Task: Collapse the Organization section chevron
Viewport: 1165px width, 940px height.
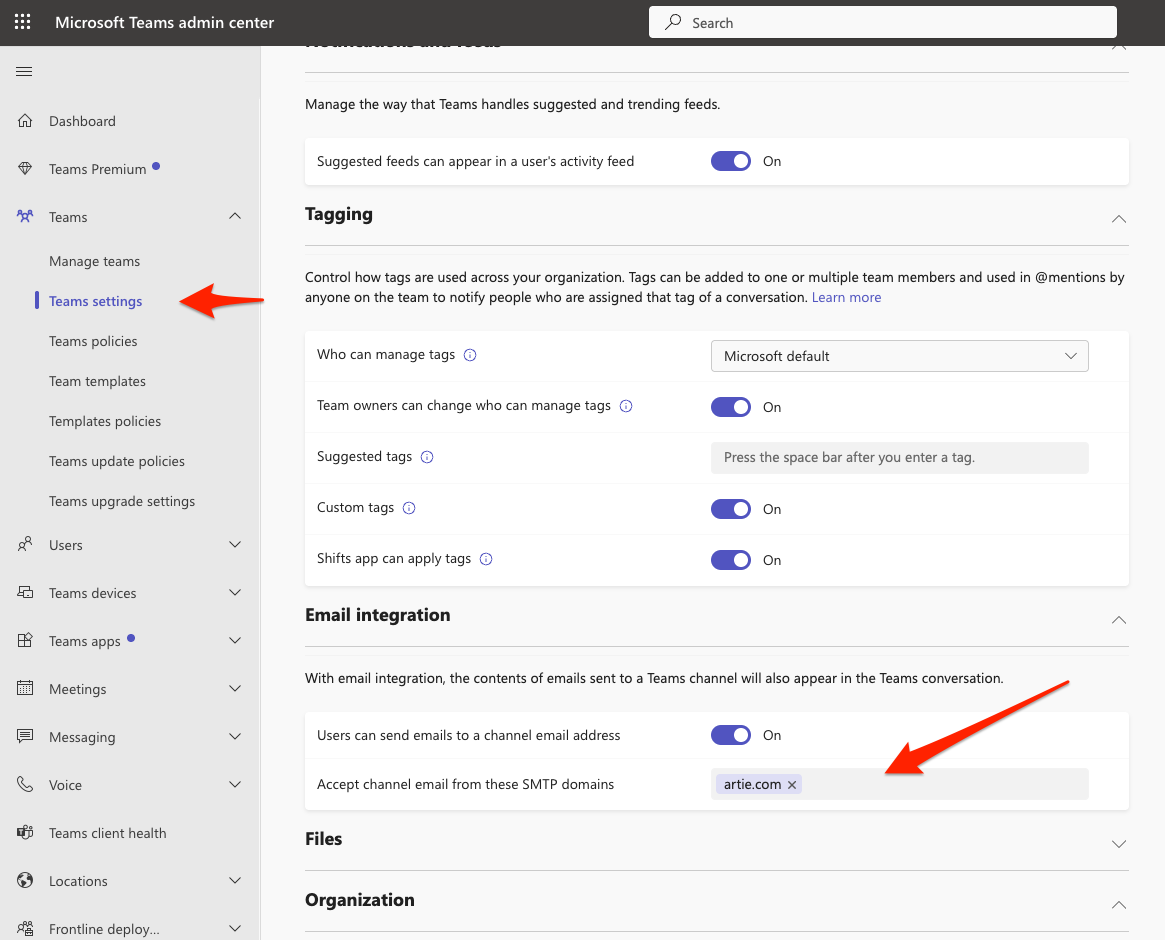Action: 1118,904
